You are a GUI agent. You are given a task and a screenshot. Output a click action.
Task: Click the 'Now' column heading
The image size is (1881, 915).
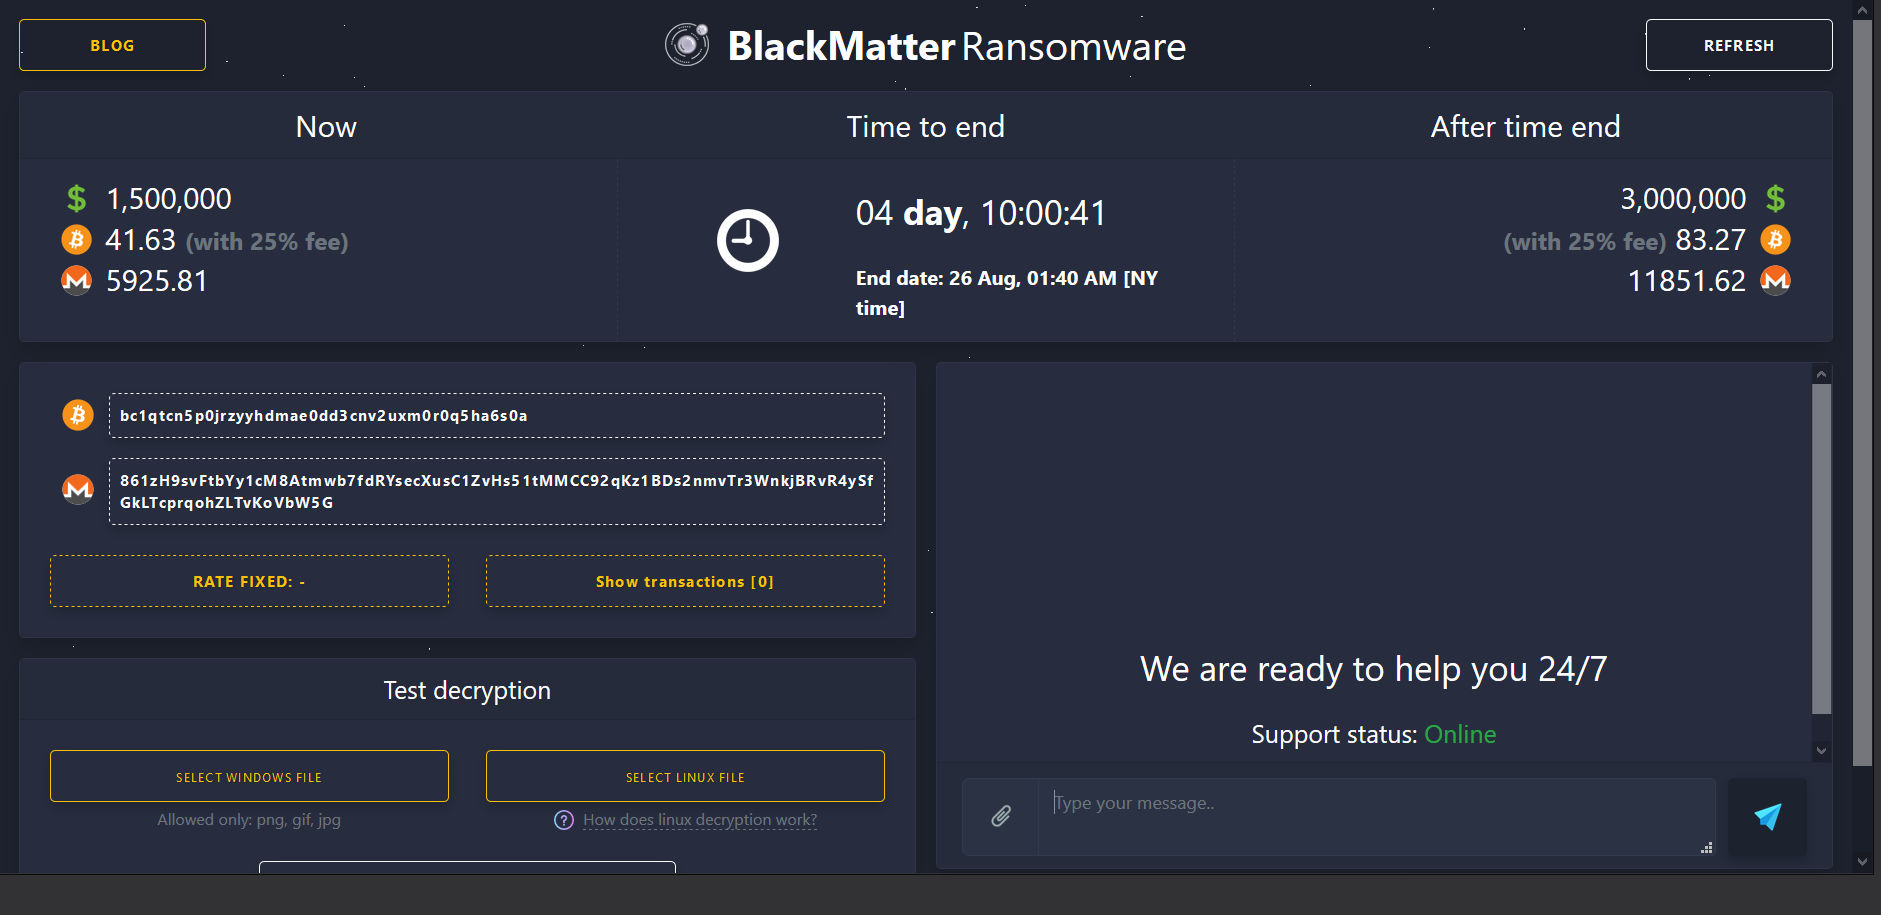tap(326, 127)
